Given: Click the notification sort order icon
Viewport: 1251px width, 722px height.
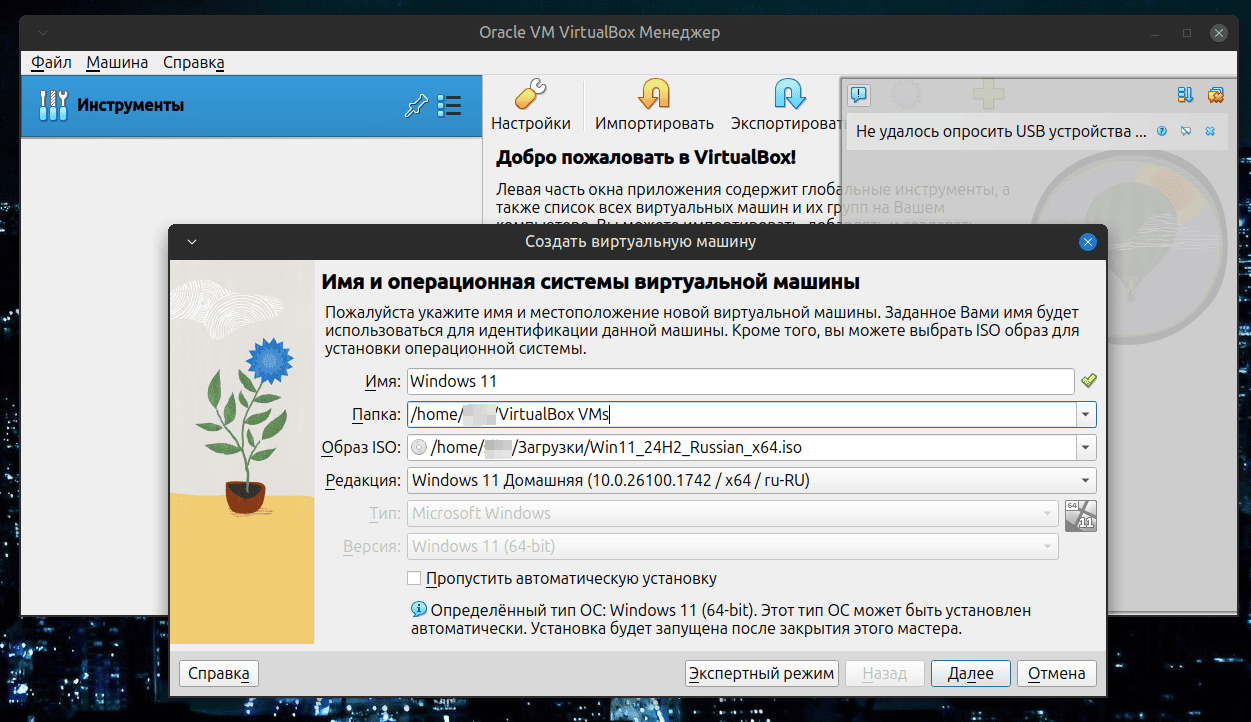Looking at the screenshot, I should coord(1186,95).
